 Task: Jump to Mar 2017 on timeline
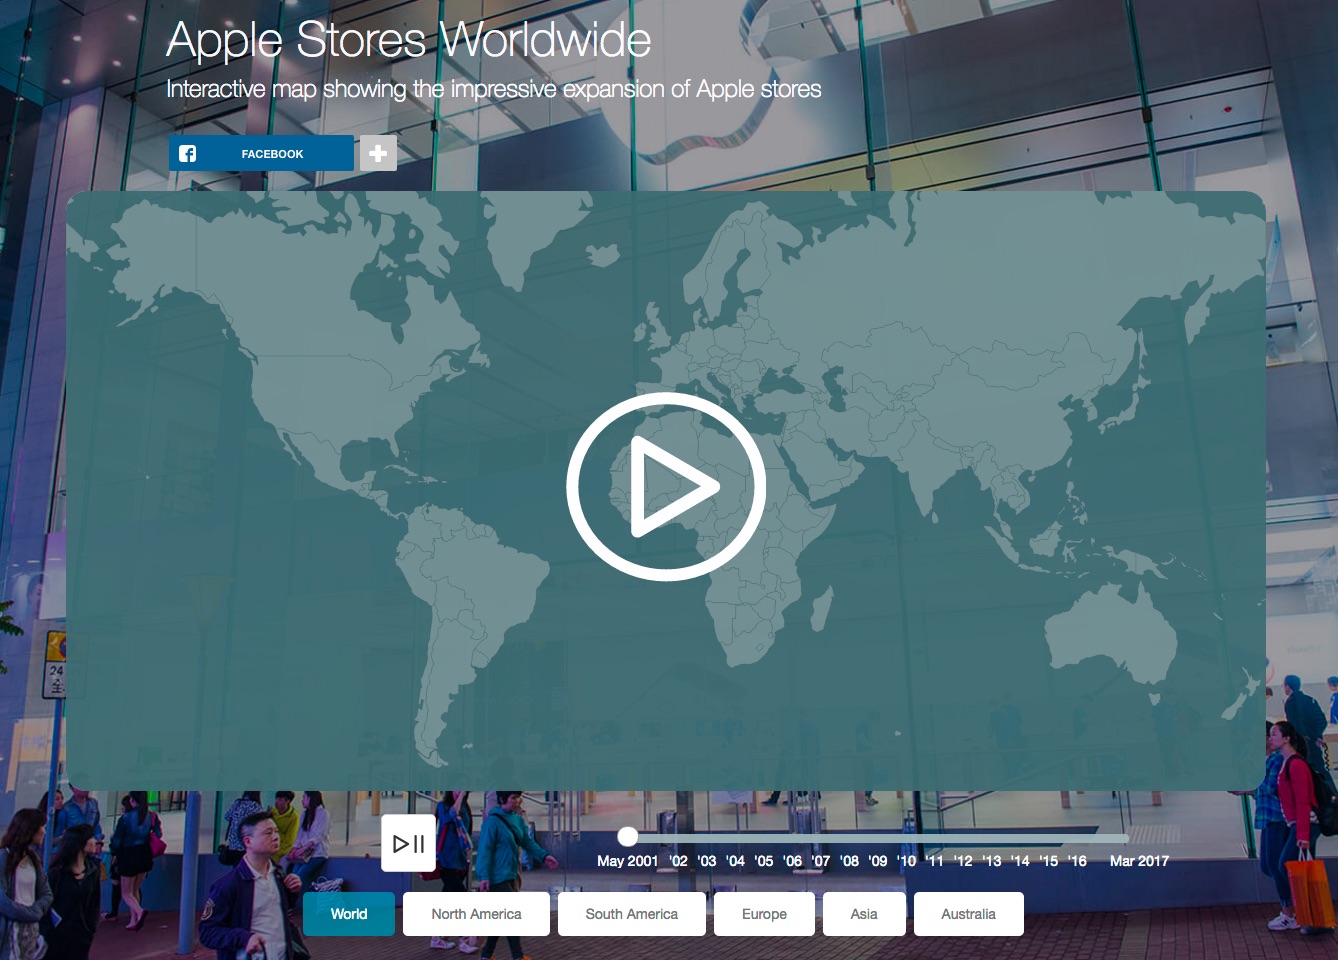click(1139, 861)
